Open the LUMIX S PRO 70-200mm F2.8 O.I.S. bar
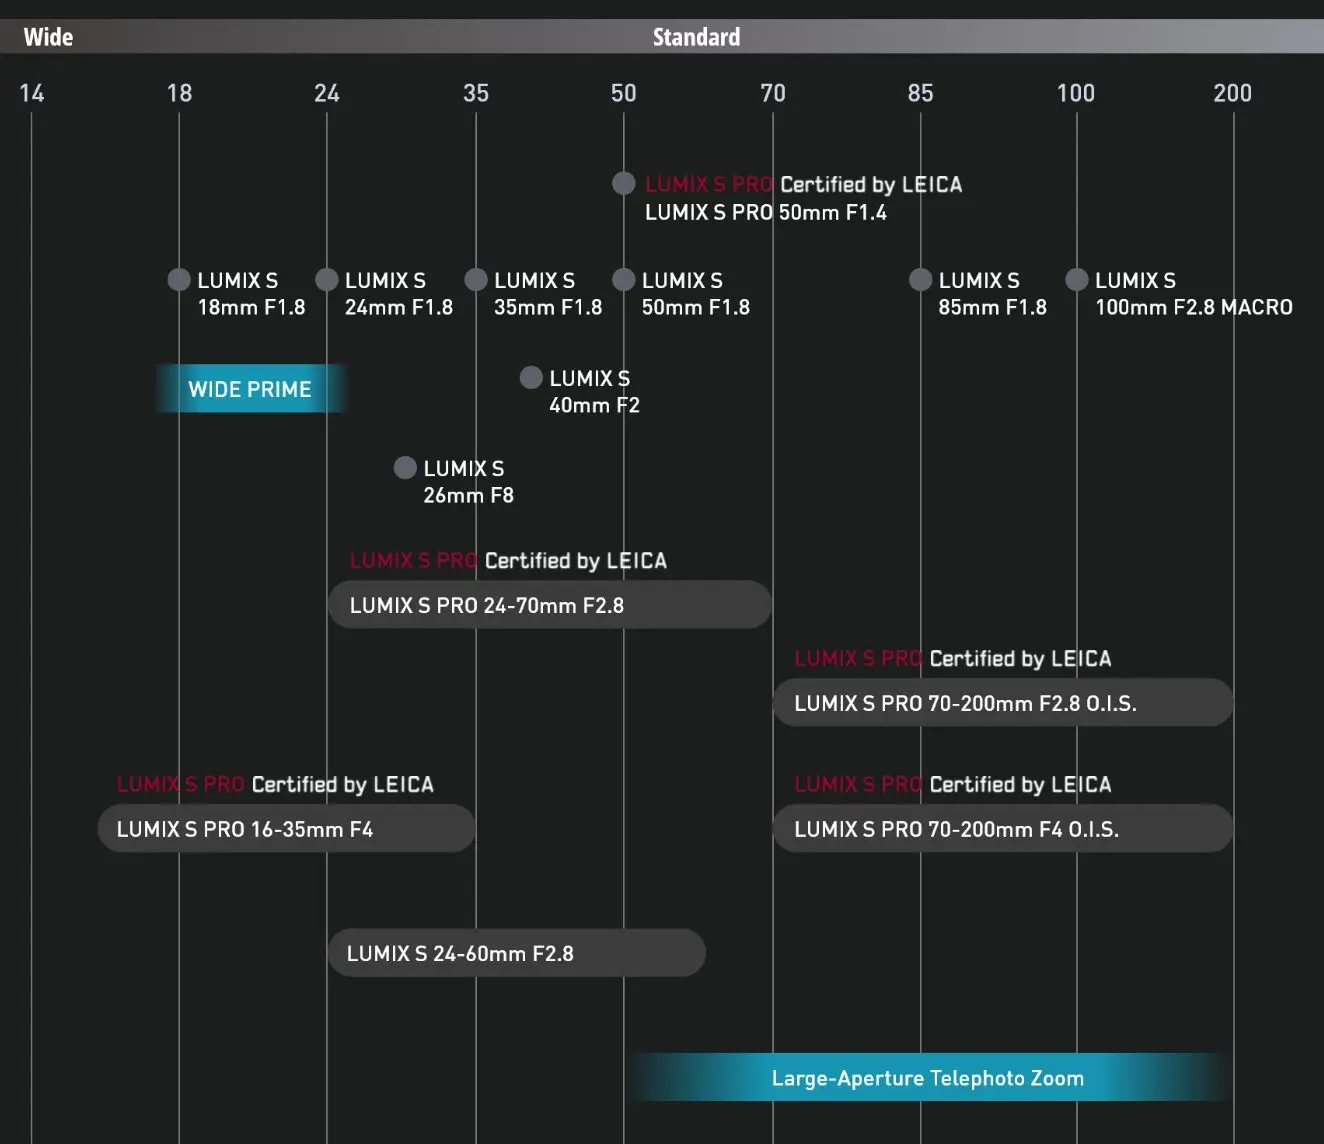This screenshot has width=1324, height=1144. pyautogui.click(x=1002, y=703)
